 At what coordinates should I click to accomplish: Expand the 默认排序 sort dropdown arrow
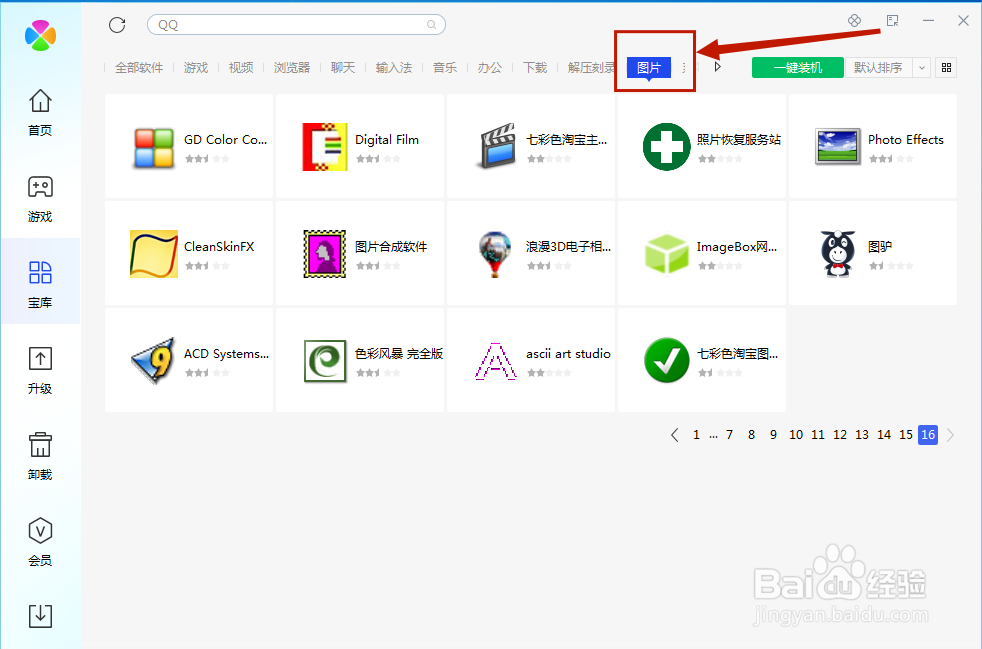921,68
